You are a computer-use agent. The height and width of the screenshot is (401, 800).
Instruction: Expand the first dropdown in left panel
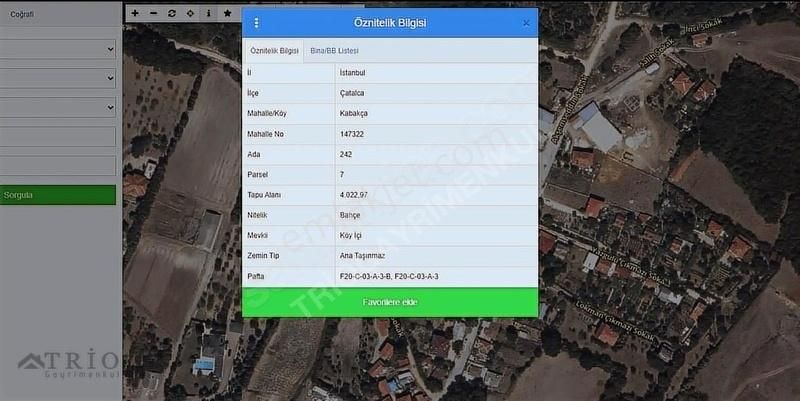tap(58, 48)
